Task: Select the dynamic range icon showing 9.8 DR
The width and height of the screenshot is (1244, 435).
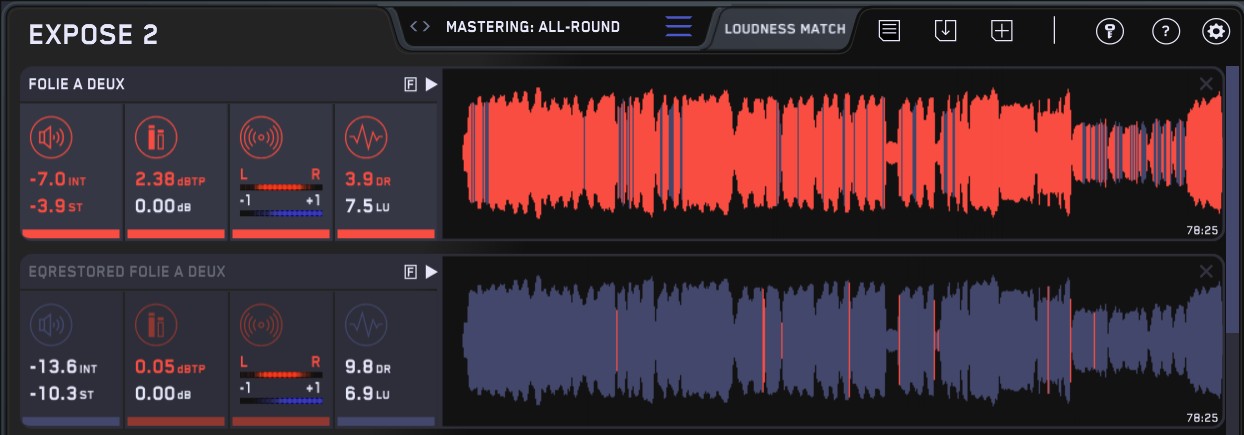Action: coord(365,325)
